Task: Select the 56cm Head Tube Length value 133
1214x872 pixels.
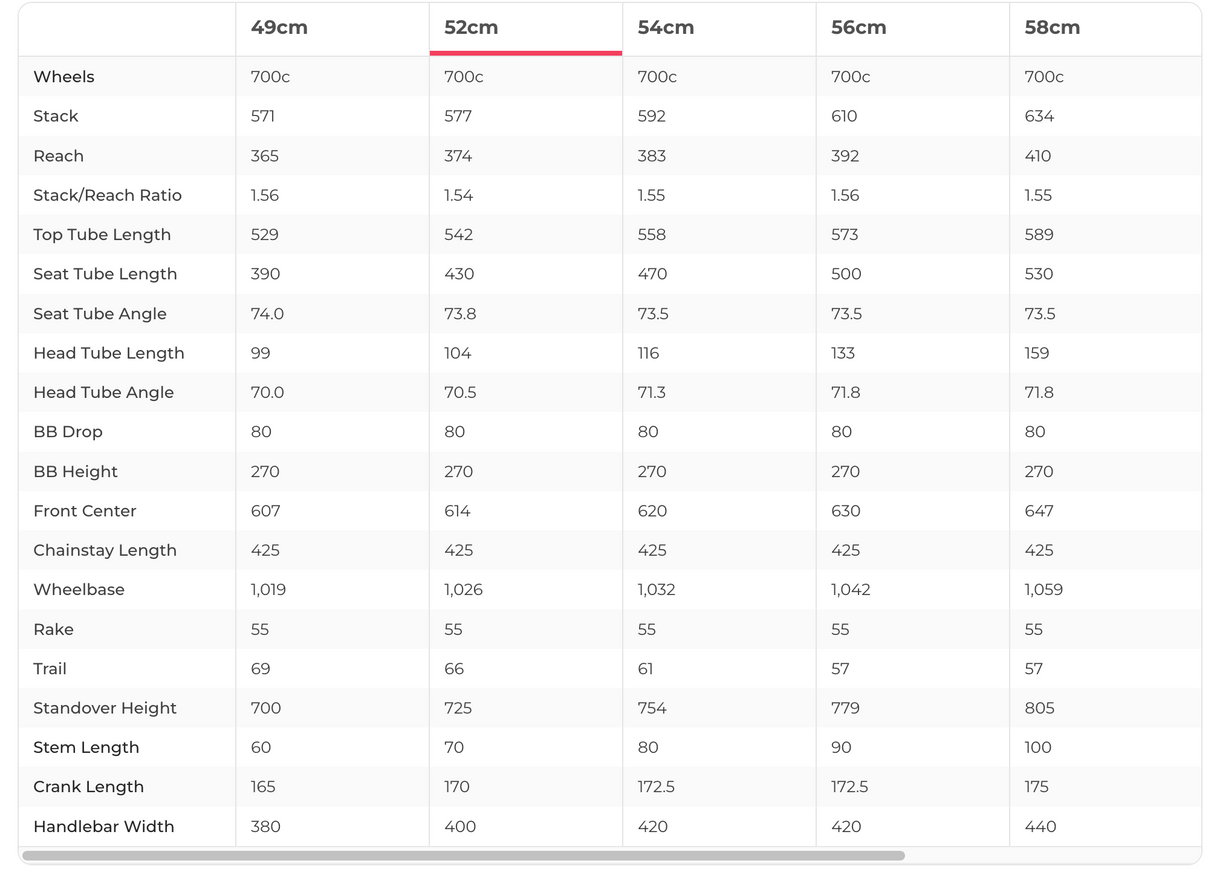Action: click(x=843, y=353)
